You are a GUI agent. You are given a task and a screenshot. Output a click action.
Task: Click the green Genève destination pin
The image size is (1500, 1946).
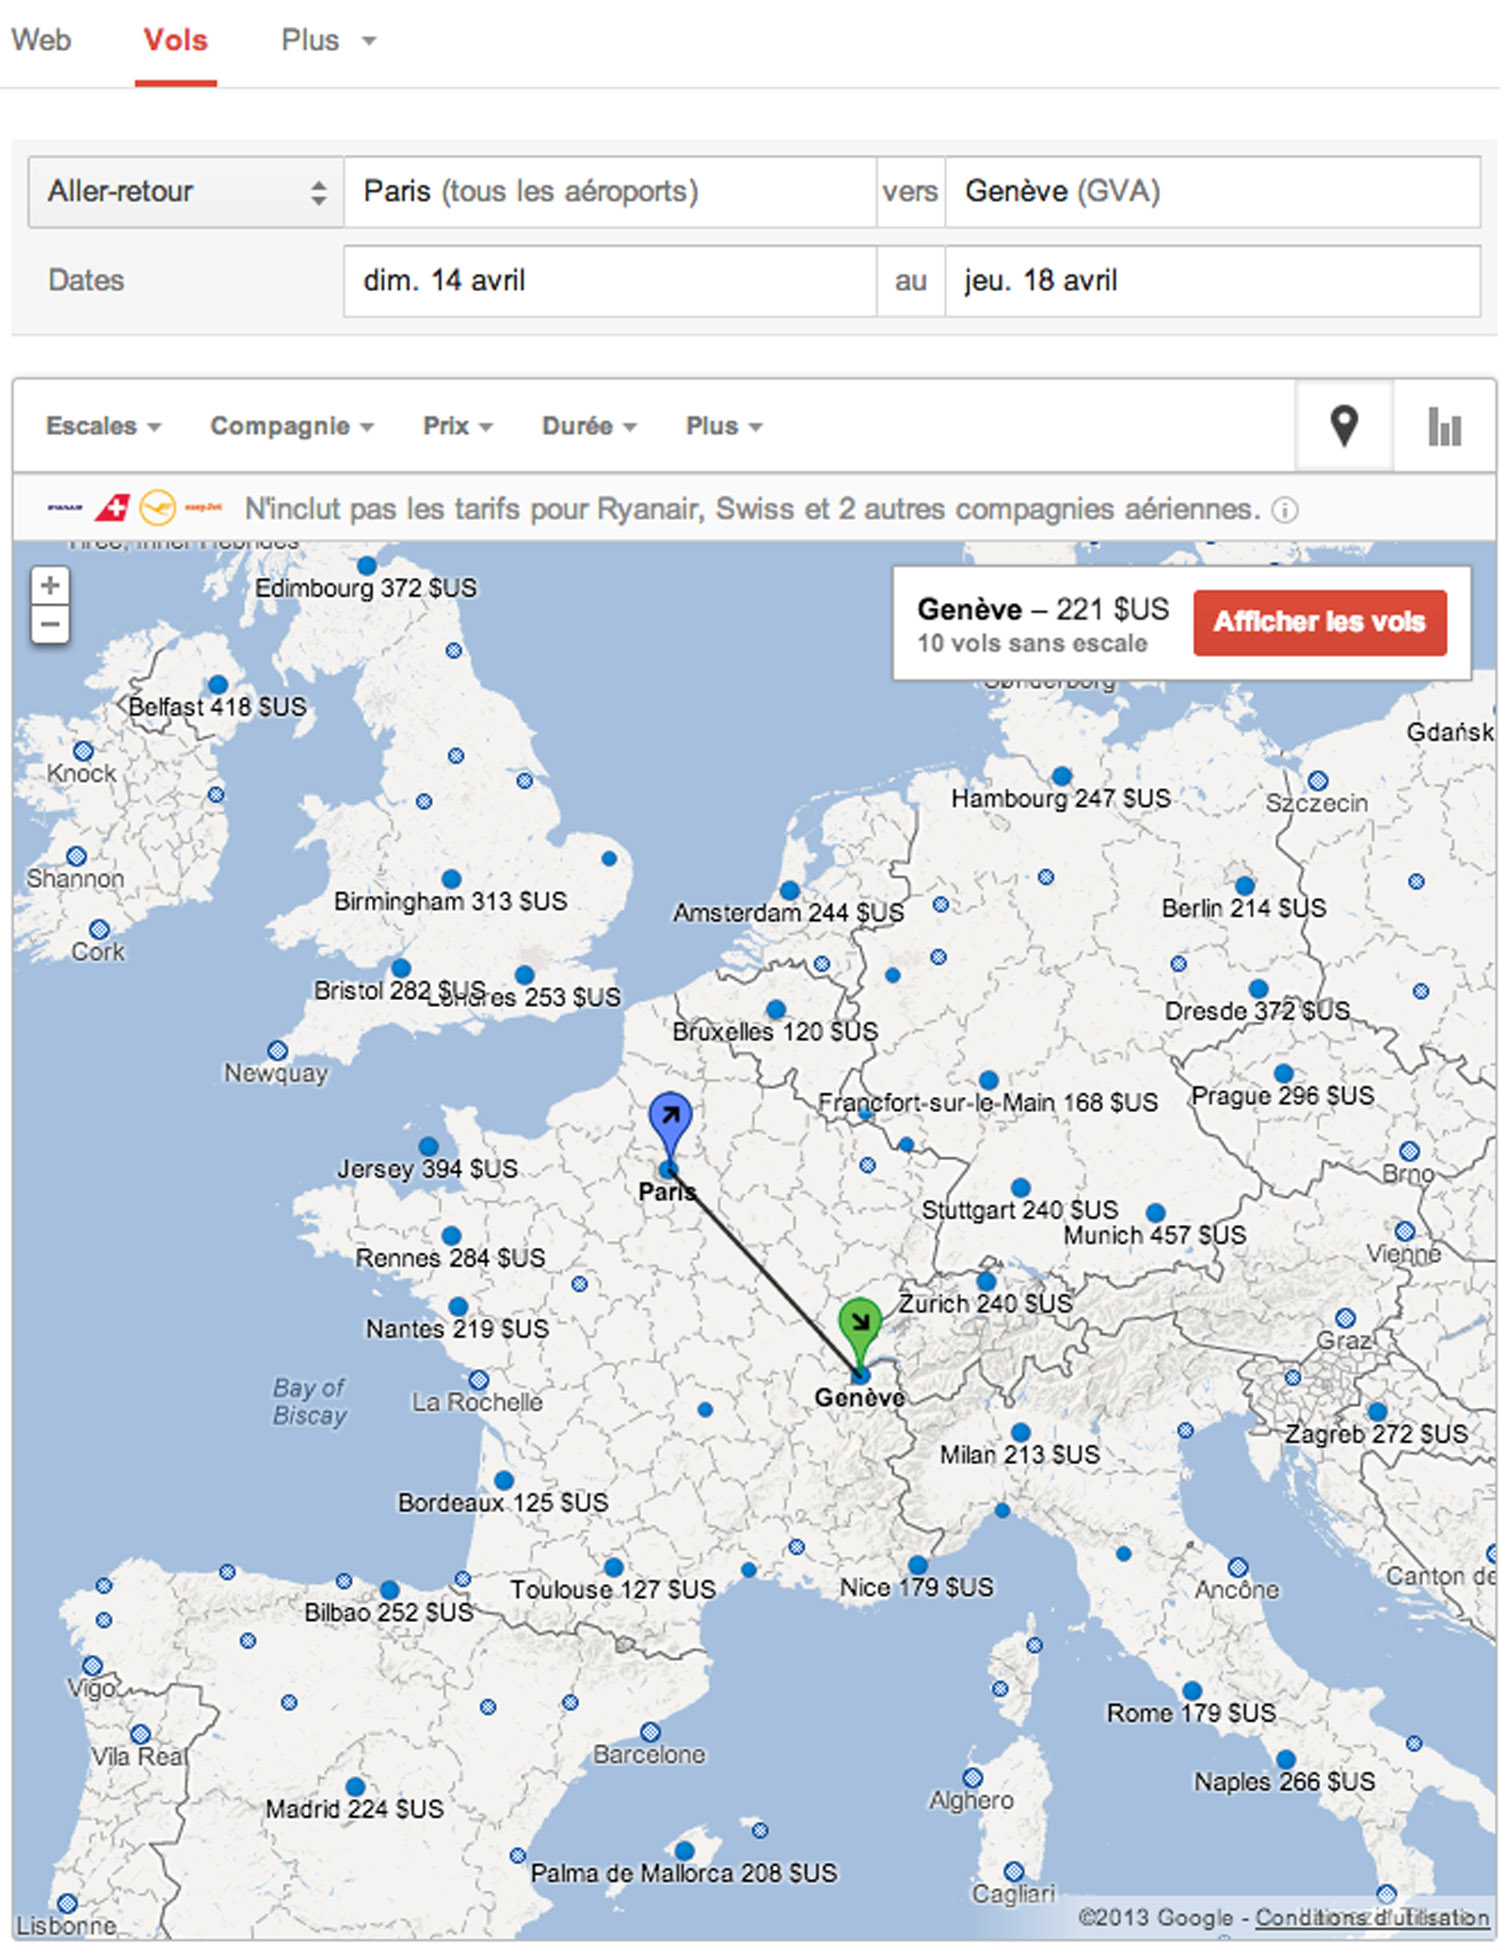(859, 1325)
